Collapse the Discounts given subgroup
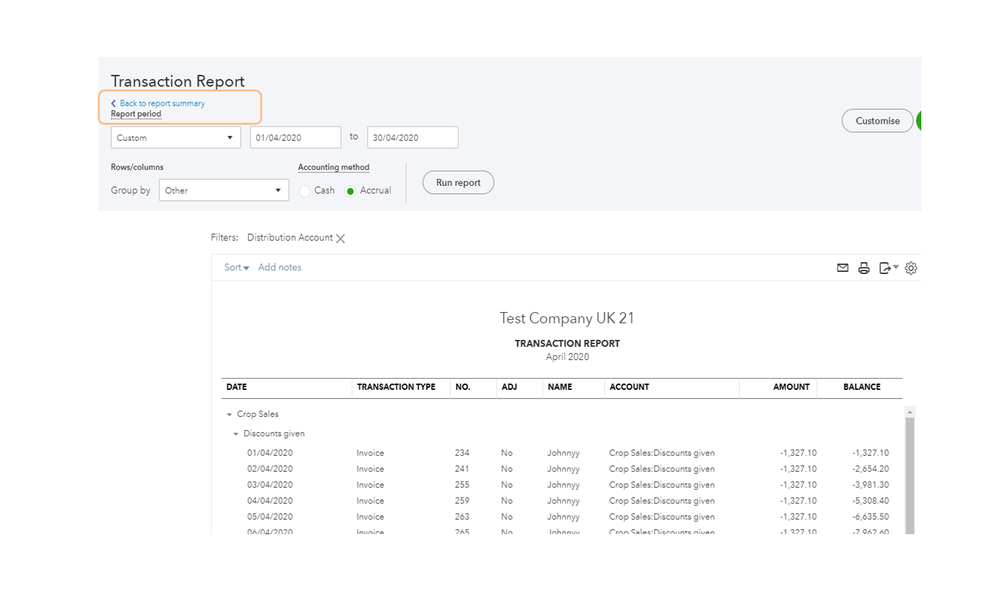 (236, 434)
